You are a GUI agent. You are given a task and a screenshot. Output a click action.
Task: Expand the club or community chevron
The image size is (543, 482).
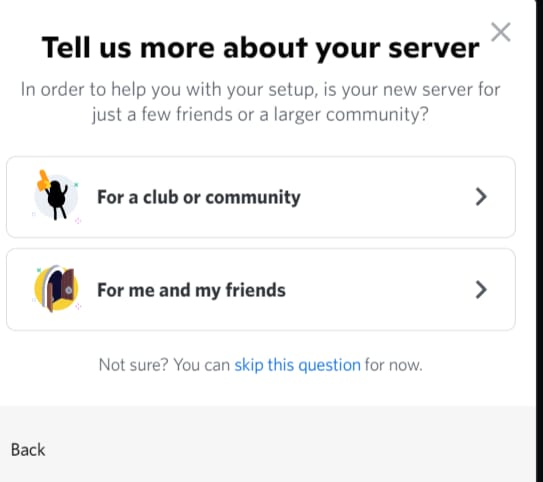(481, 197)
